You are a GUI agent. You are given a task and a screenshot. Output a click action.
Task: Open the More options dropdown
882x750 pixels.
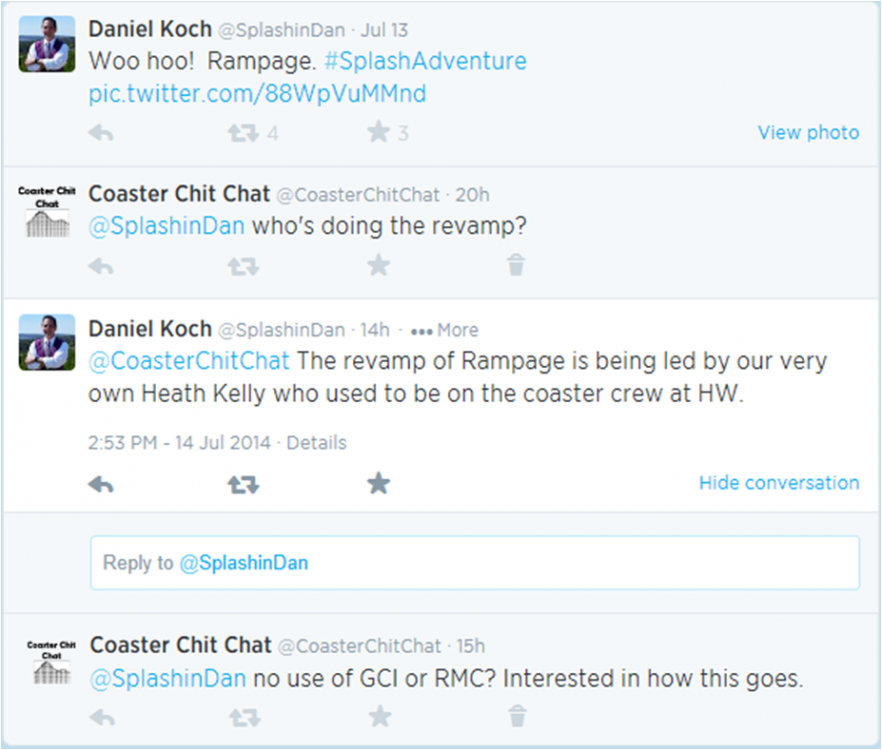445,330
